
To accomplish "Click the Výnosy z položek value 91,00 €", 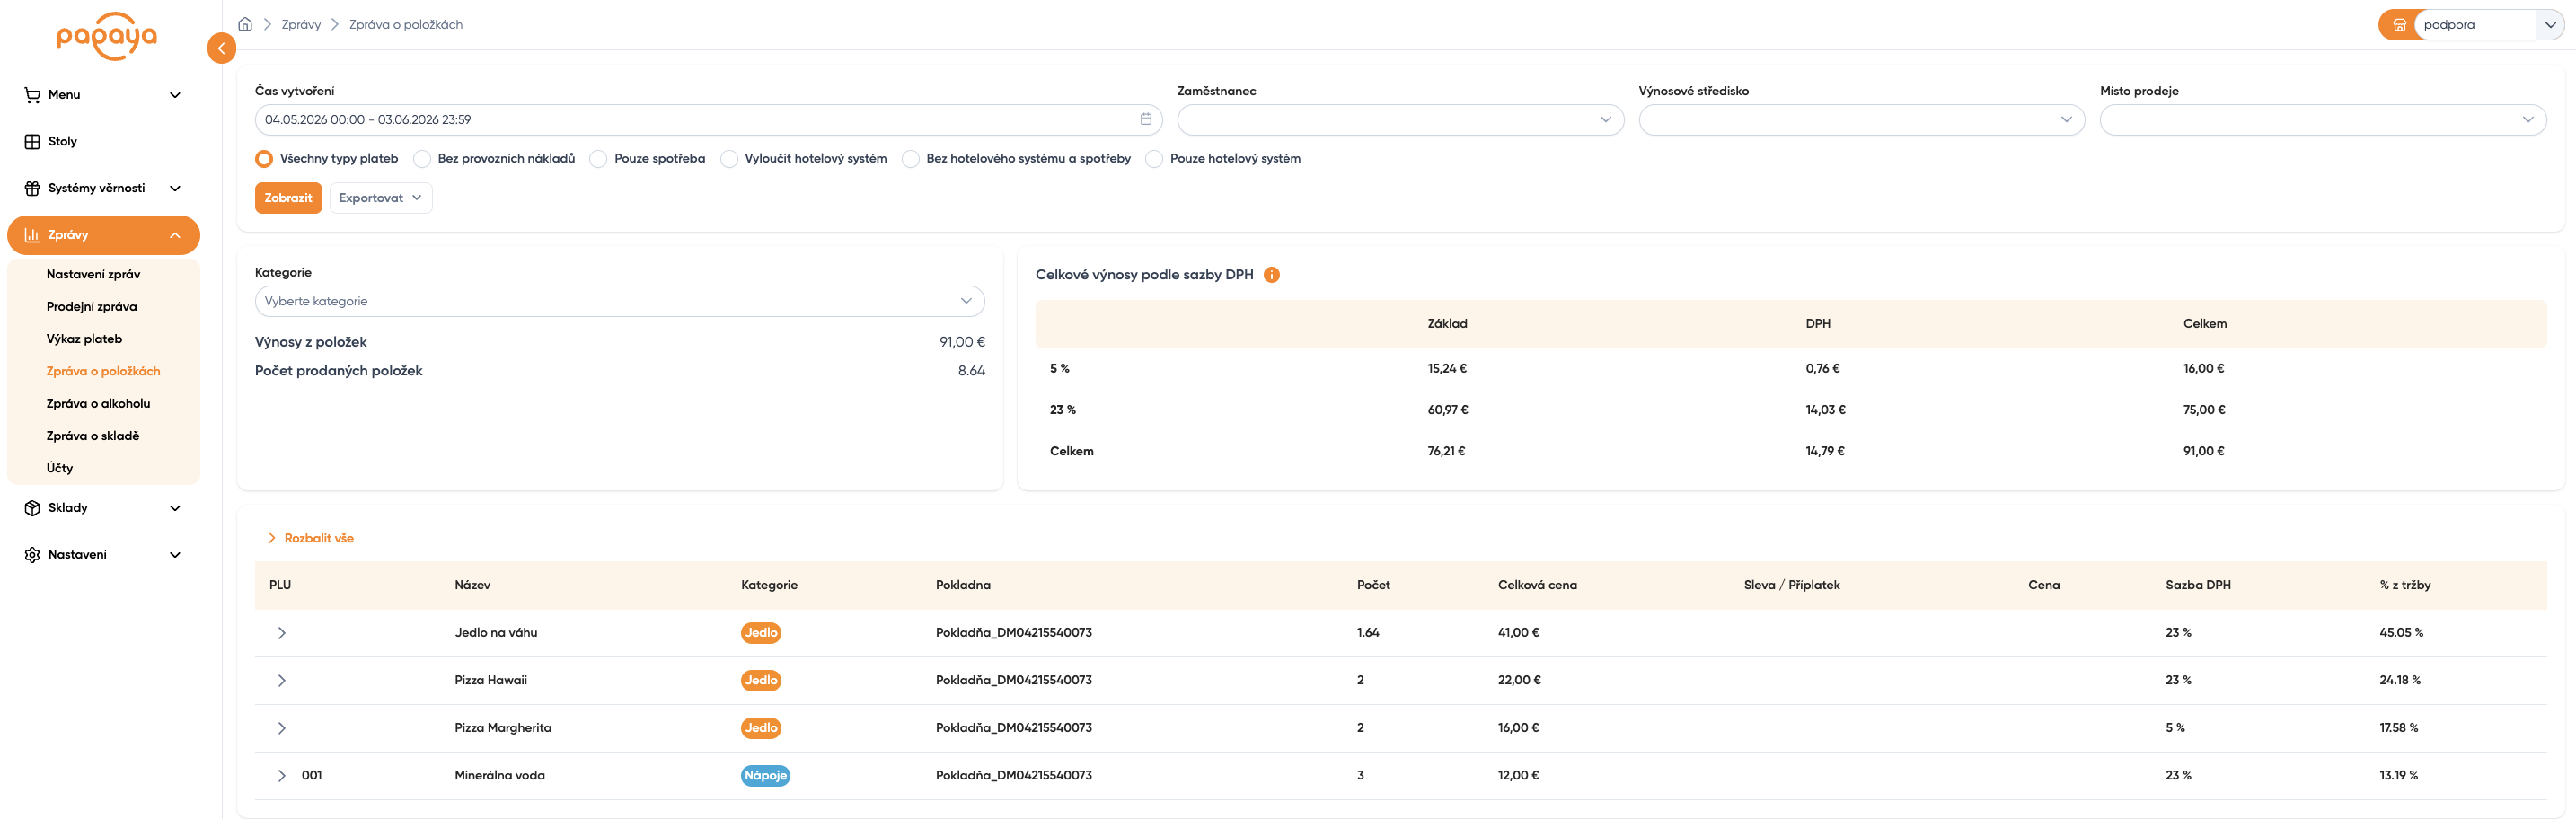I will [x=962, y=342].
